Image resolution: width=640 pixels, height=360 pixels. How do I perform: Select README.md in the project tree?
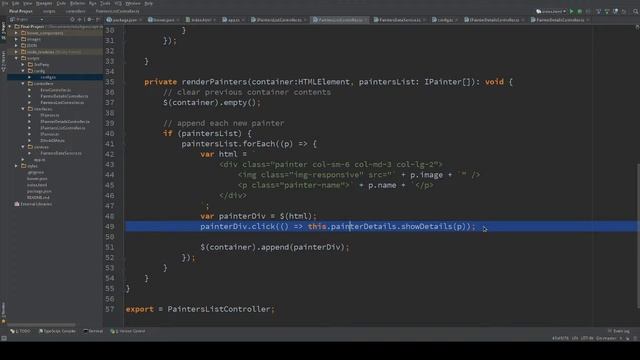coord(38,198)
